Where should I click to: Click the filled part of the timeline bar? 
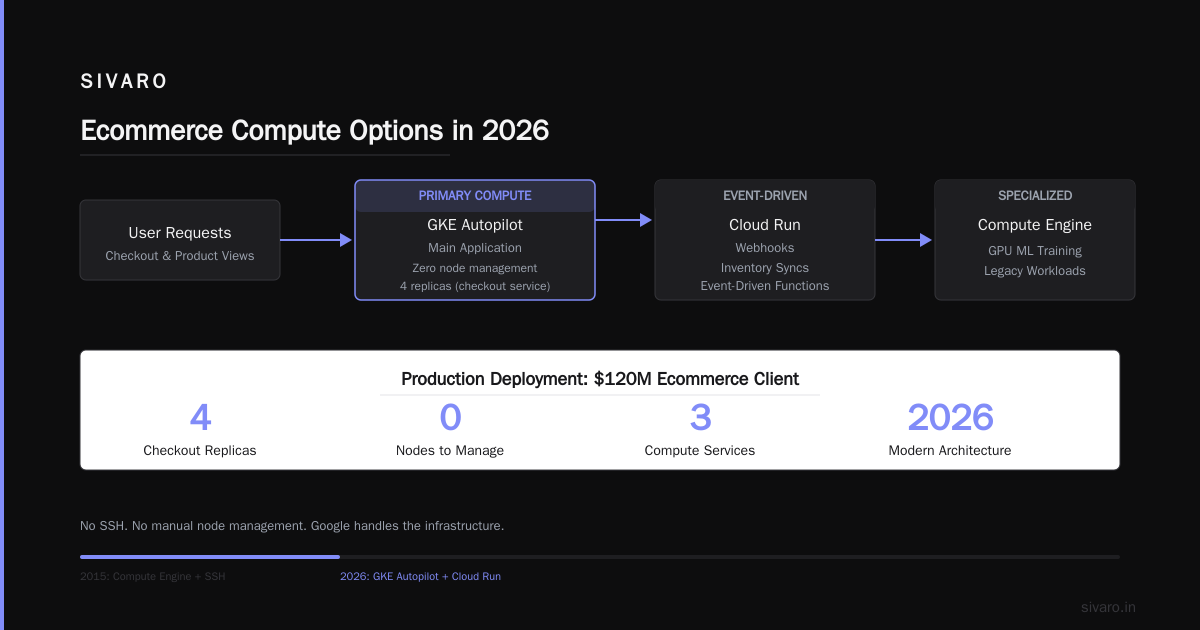click(x=210, y=557)
